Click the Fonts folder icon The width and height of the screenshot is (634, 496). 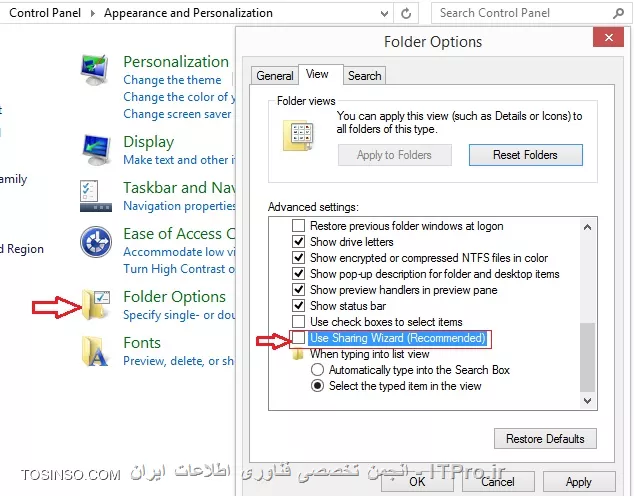click(95, 351)
